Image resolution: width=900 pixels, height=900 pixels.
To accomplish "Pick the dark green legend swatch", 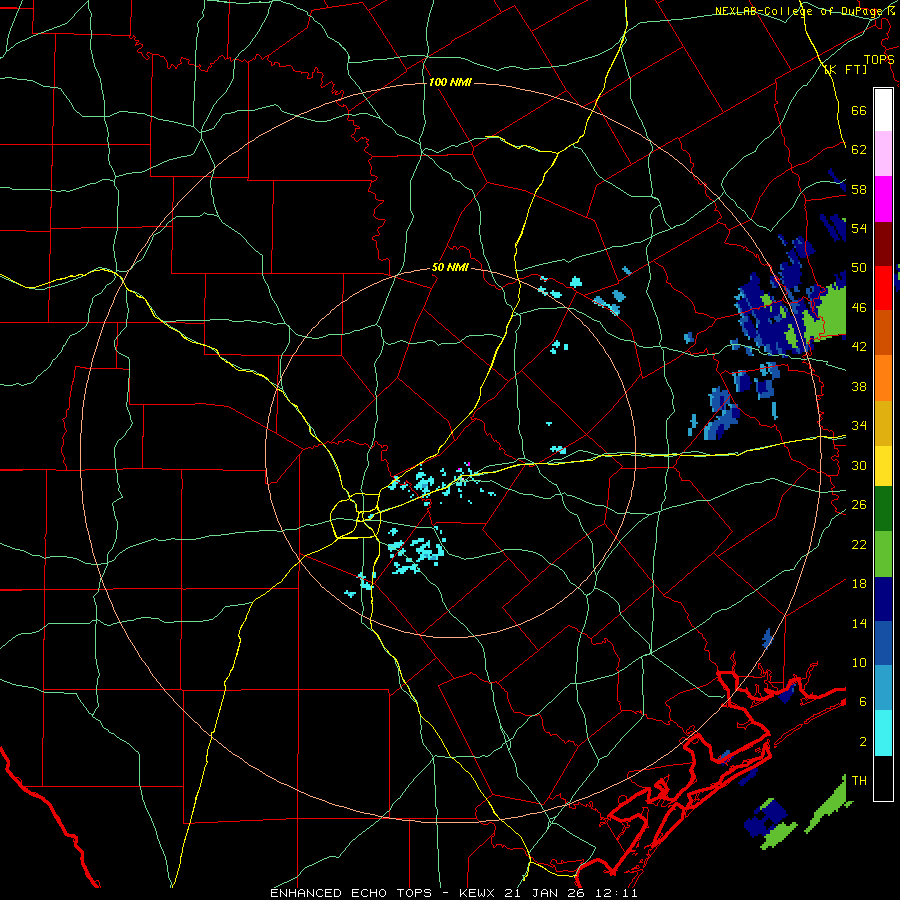I will click(x=883, y=509).
